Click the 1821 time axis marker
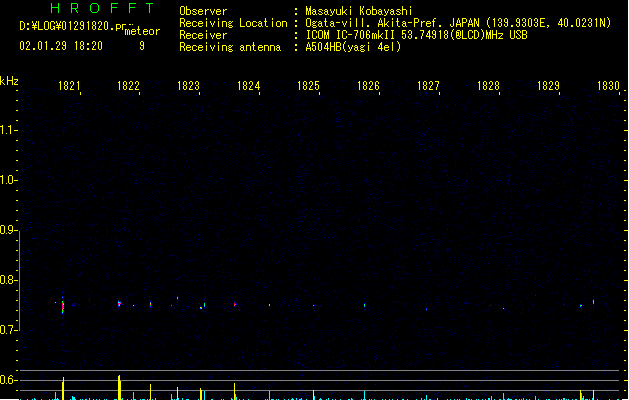Screen dimensions: 629x400 click(x=69, y=86)
